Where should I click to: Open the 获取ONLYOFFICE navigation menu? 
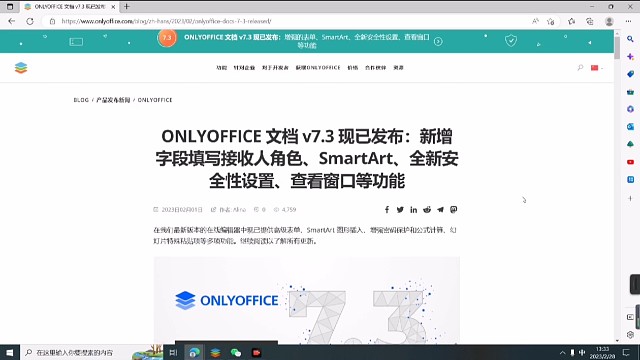[x=318, y=68]
